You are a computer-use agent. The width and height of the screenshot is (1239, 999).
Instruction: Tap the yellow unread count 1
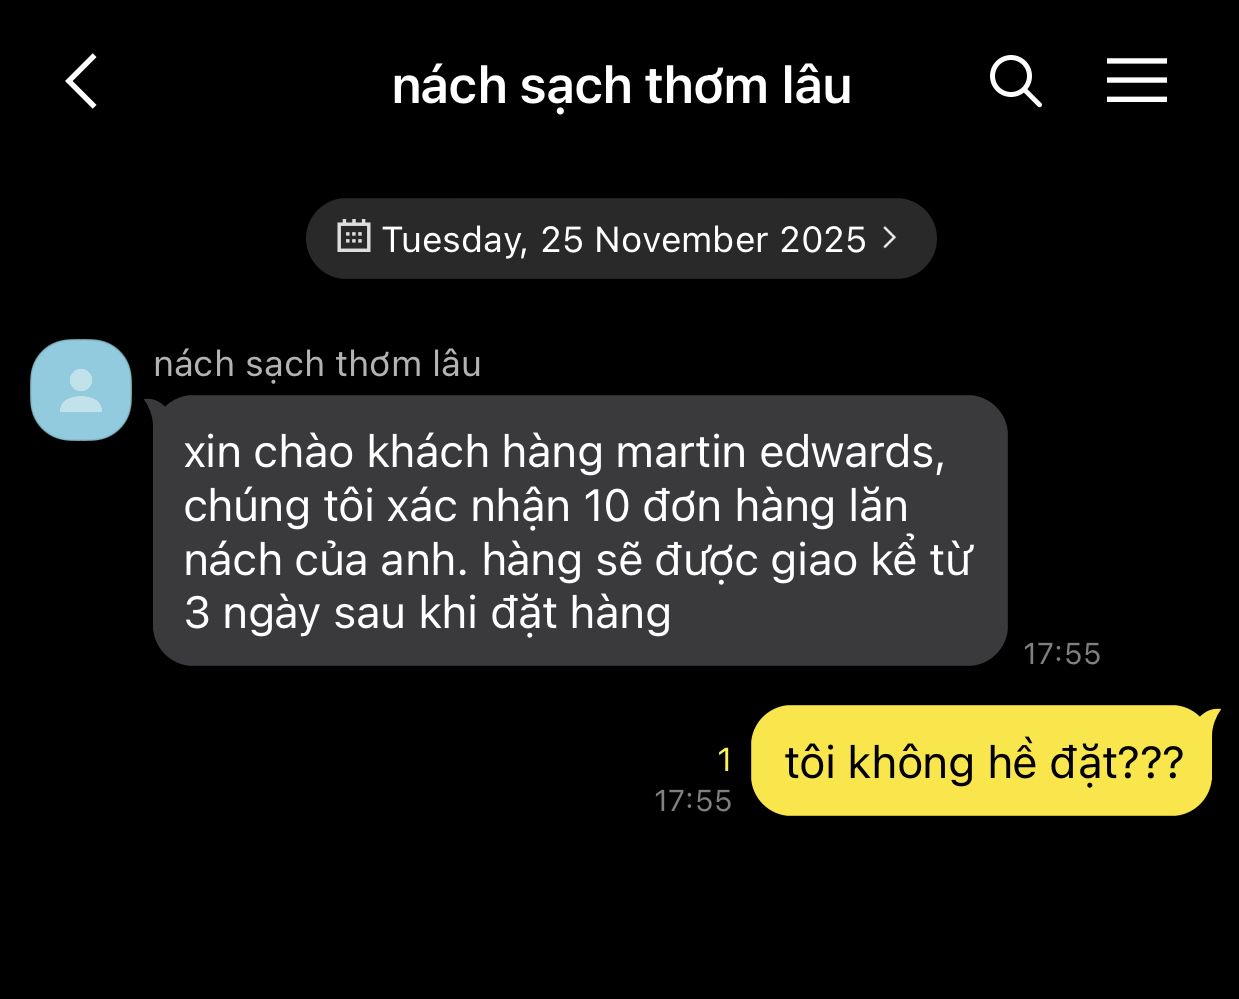725,761
